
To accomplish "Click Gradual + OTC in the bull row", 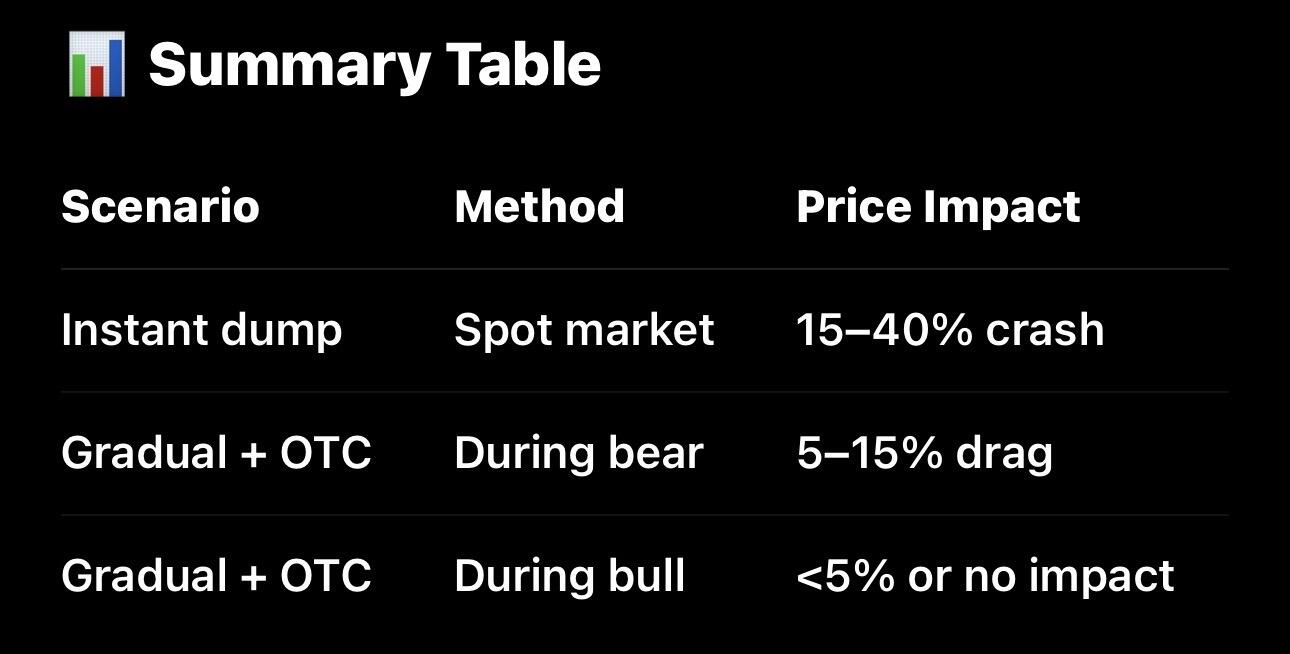I will coord(216,576).
